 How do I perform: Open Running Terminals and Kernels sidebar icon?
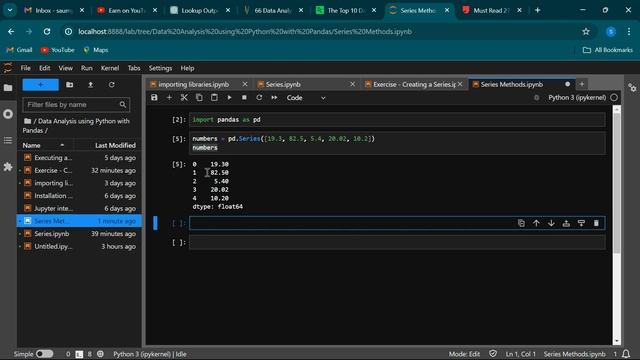[x=8, y=114]
